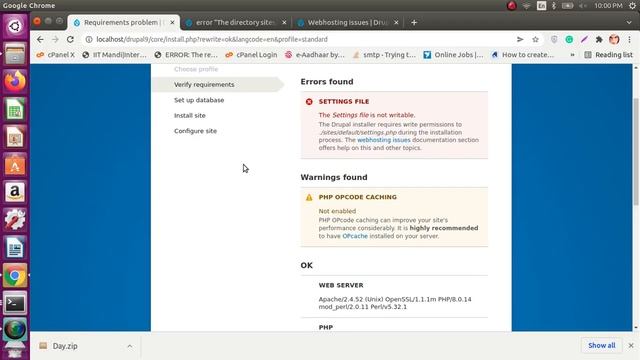This screenshot has height=360, width=640.
Task: Click the purple pen extension icon
Action: click(x=584, y=39)
